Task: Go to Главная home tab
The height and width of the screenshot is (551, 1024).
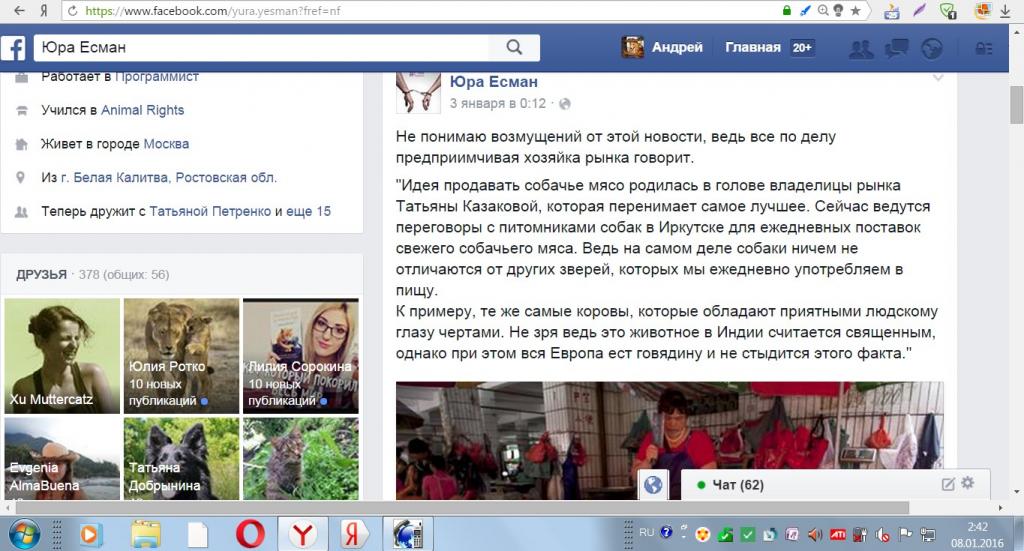Action: [x=752, y=47]
